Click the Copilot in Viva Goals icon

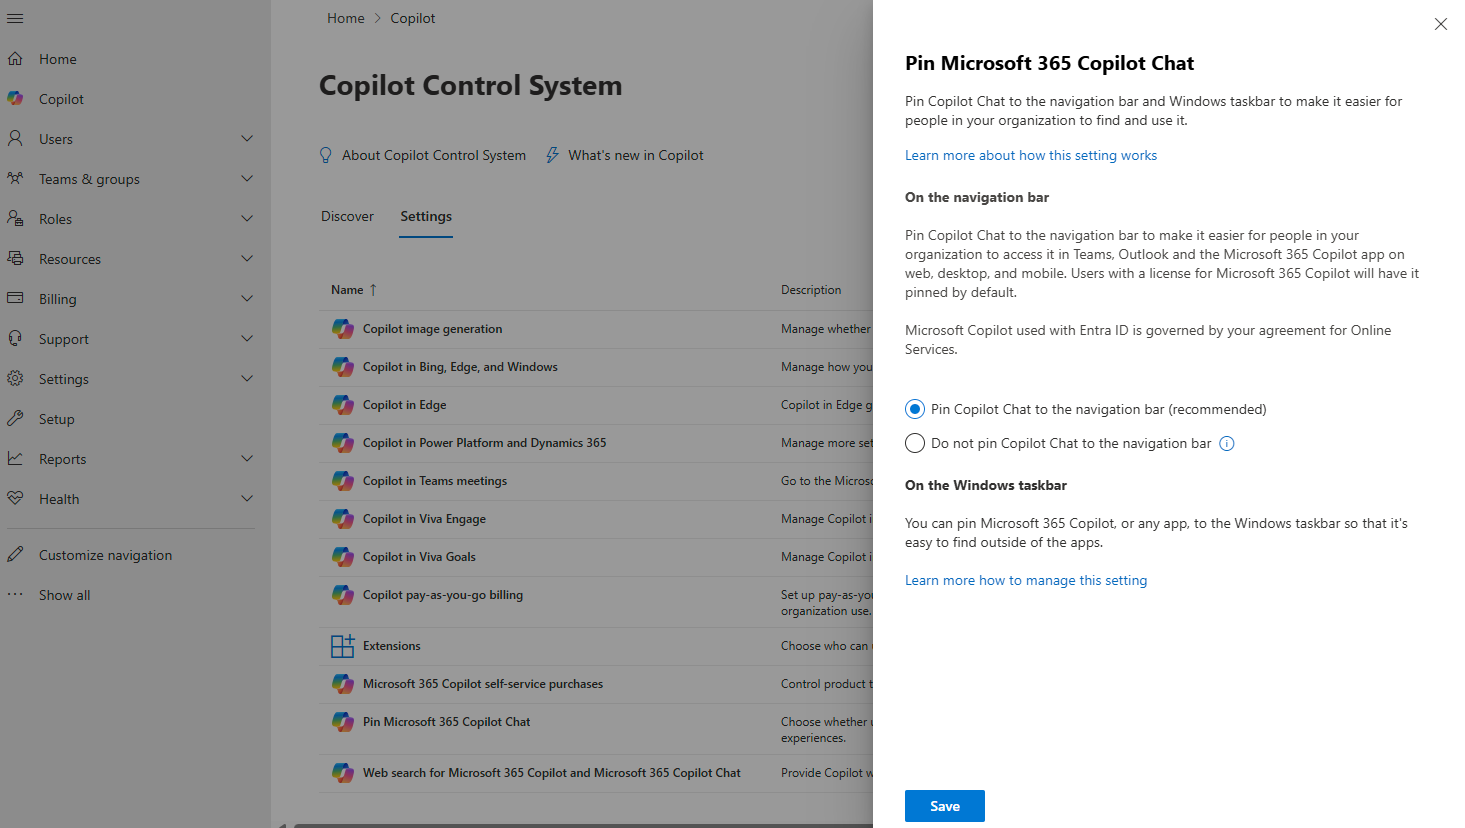[x=342, y=557]
